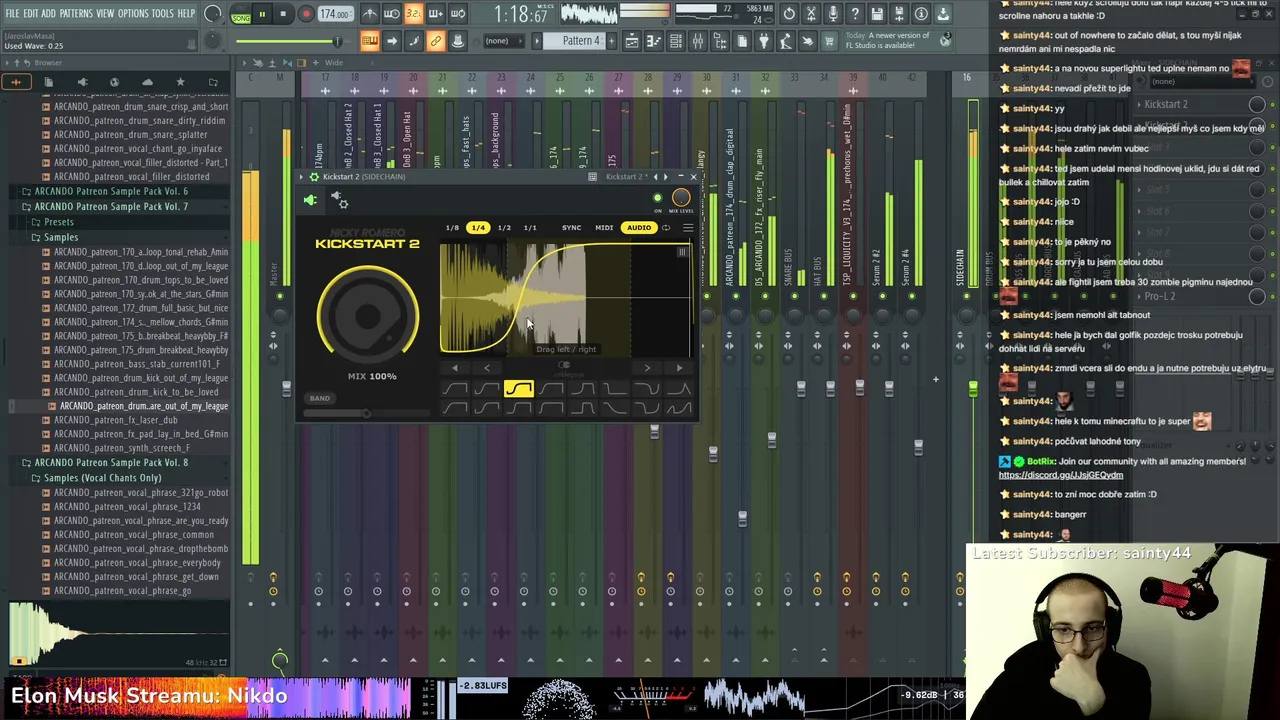Open the Playlist view icon

(632, 41)
